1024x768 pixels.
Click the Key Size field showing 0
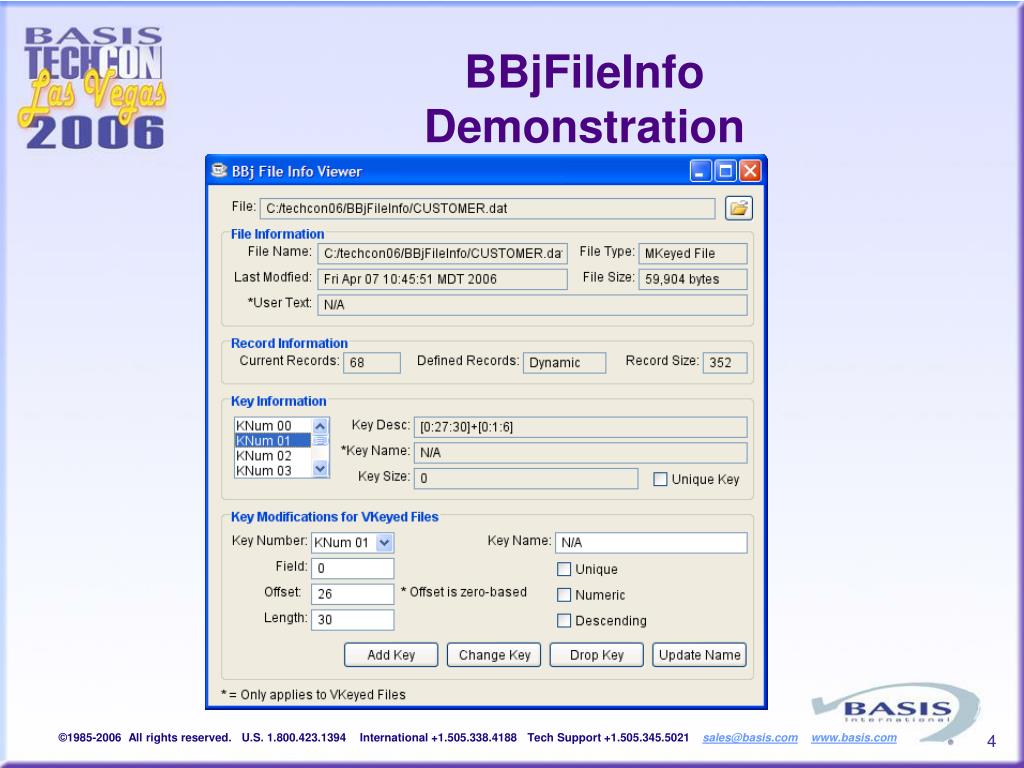(526, 478)
